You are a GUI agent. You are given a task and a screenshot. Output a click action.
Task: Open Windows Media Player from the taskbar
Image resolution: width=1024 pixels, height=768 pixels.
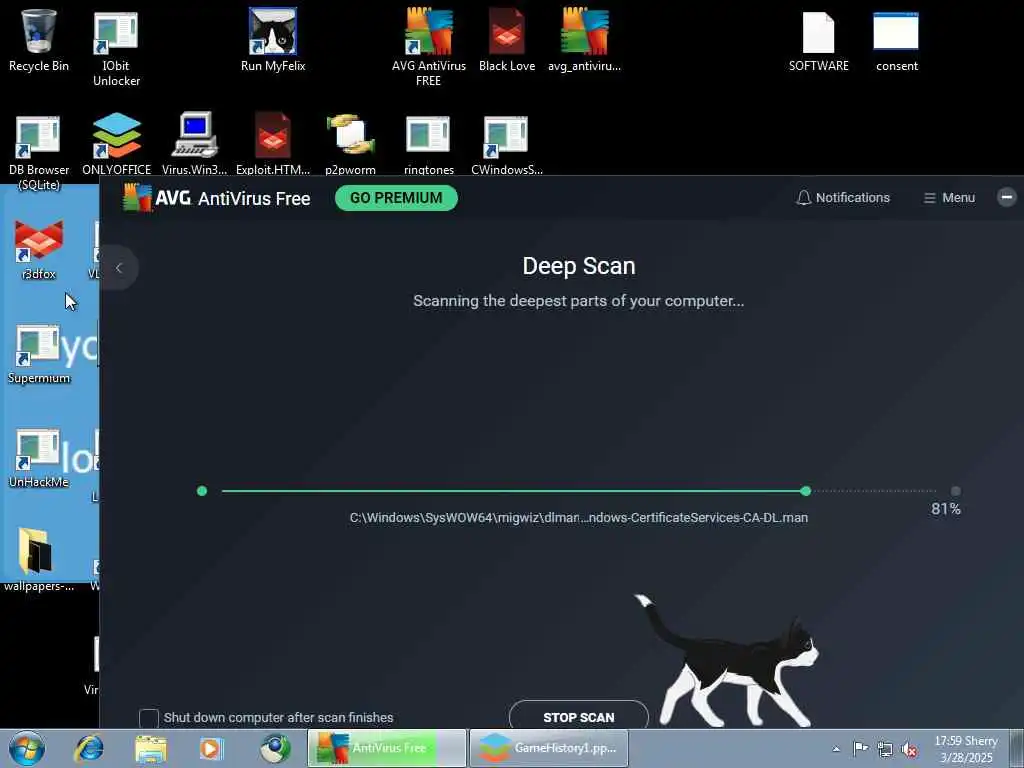[212, 748]
